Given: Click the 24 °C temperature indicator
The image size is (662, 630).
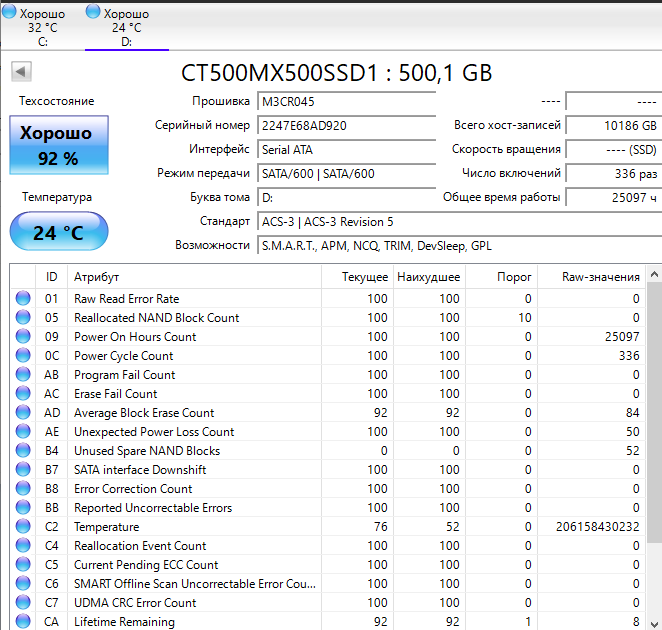Looking at the screenshot, I should click(59, 231).
